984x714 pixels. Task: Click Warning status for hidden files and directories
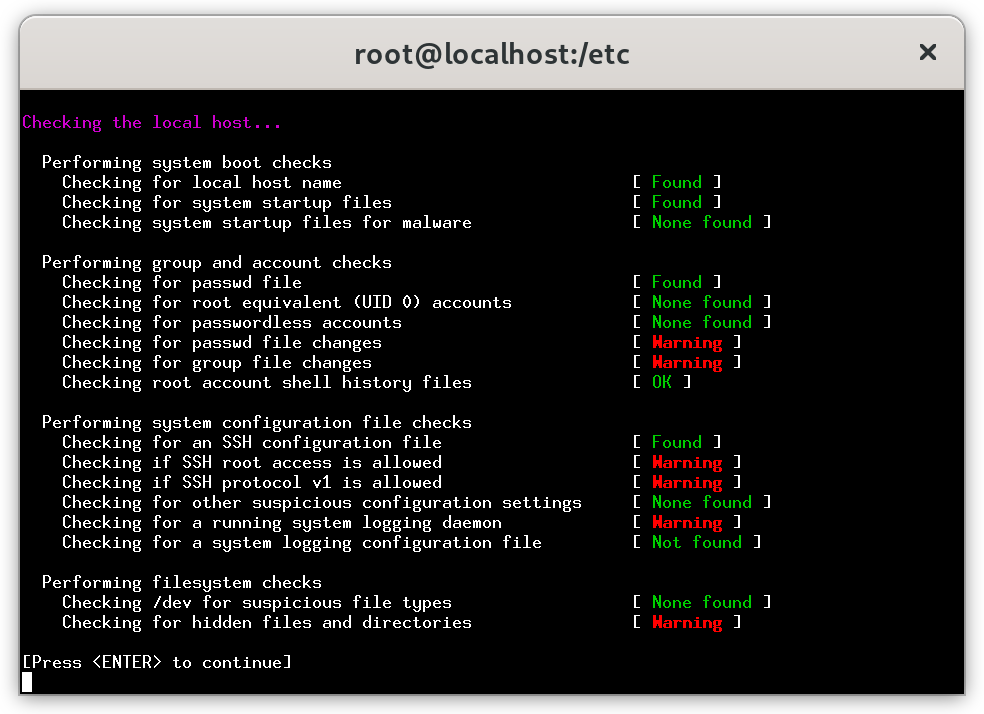tap(687, 622)
